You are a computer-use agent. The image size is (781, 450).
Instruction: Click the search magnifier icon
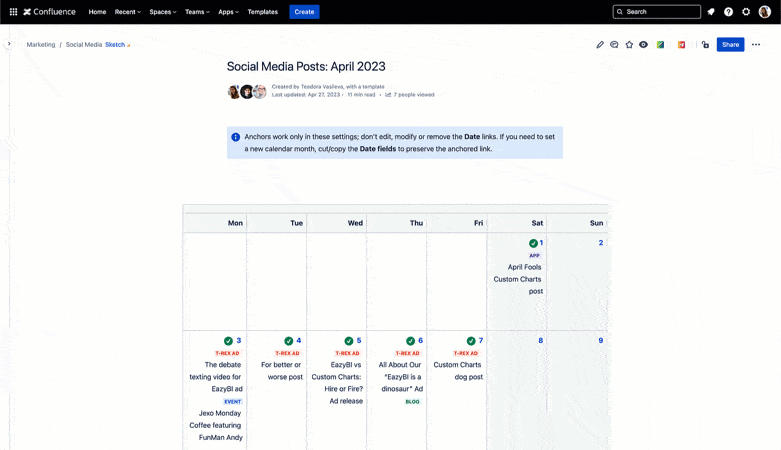620,11
